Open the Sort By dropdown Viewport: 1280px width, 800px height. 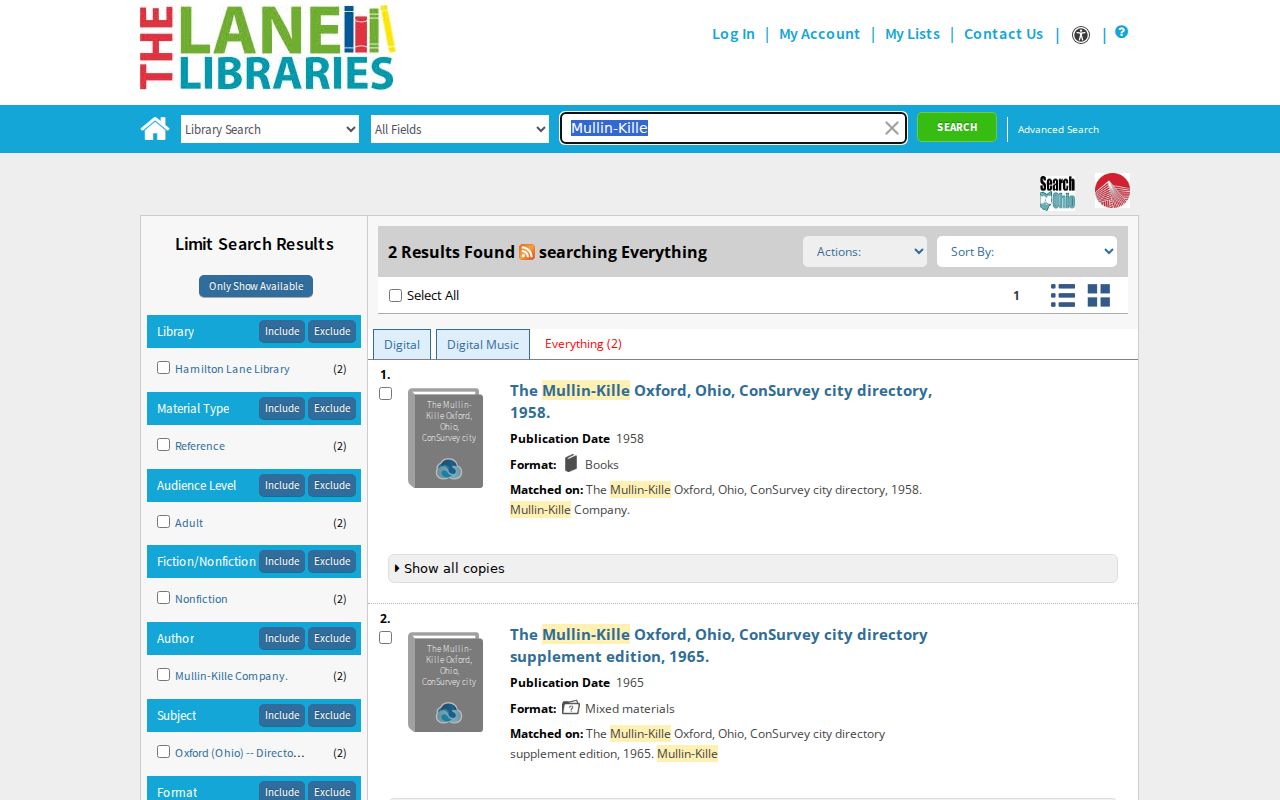(1027, 252)
